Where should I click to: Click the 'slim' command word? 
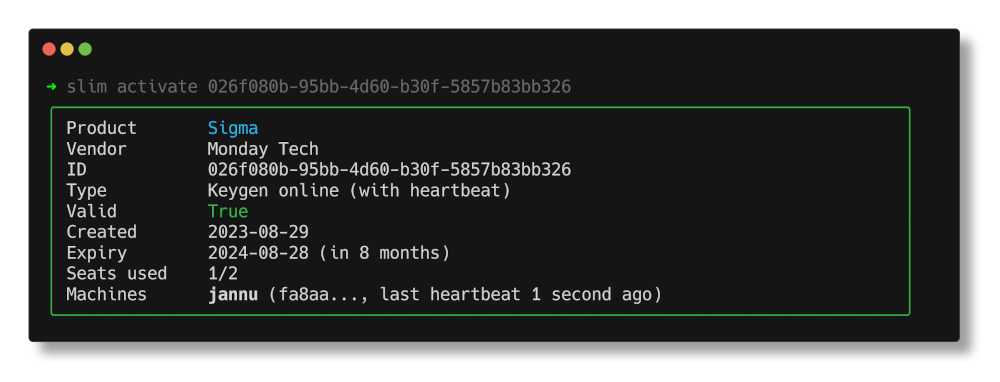pyautogui.click(x=86, y=87)
